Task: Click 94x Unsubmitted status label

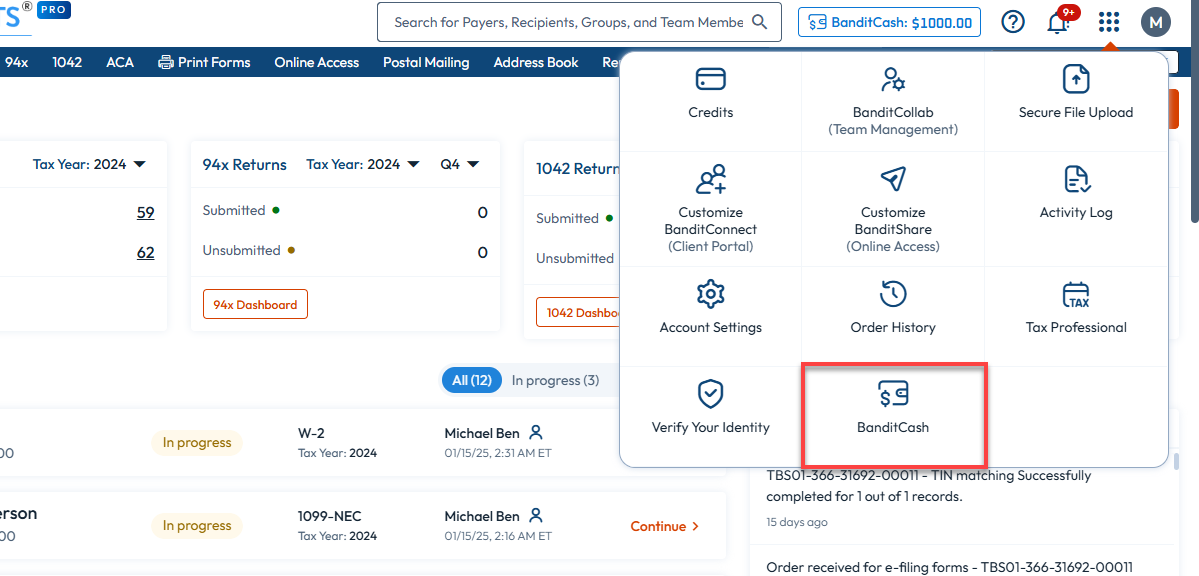Action: point(242,250)
